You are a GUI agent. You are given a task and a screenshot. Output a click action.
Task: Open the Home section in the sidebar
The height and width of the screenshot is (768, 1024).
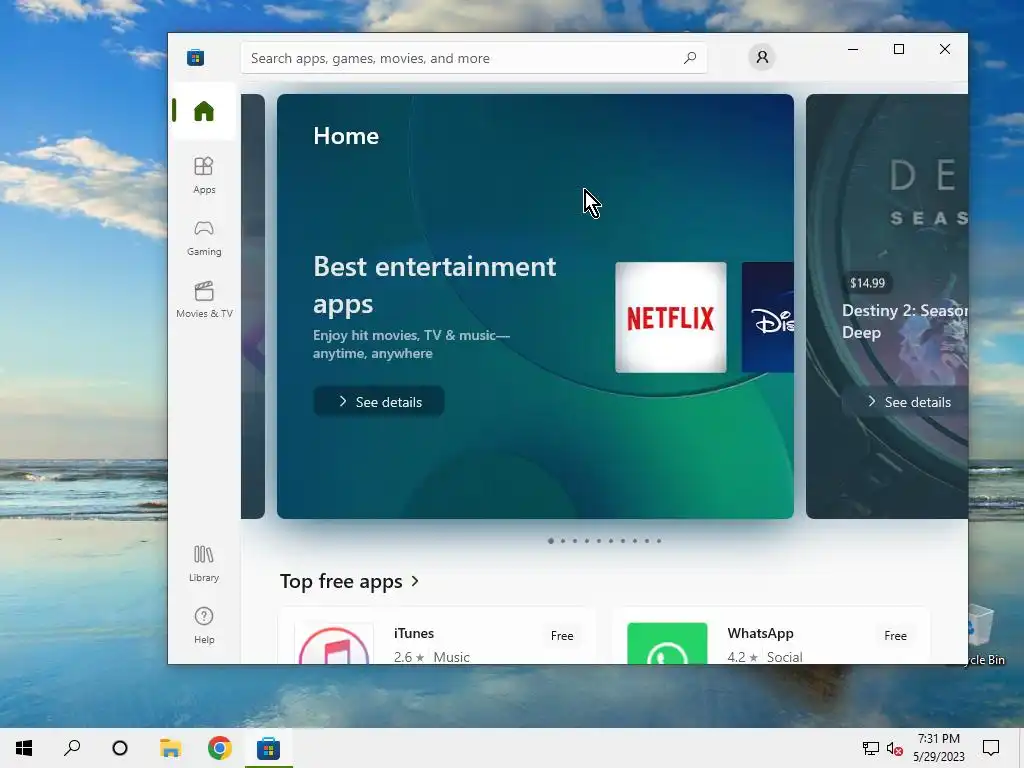tap(204, 111)
